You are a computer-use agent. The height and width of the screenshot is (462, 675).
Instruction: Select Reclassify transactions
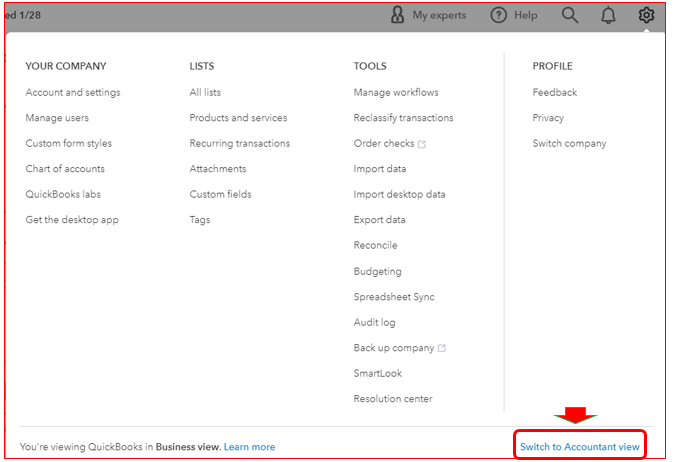(x=403, y=118)
